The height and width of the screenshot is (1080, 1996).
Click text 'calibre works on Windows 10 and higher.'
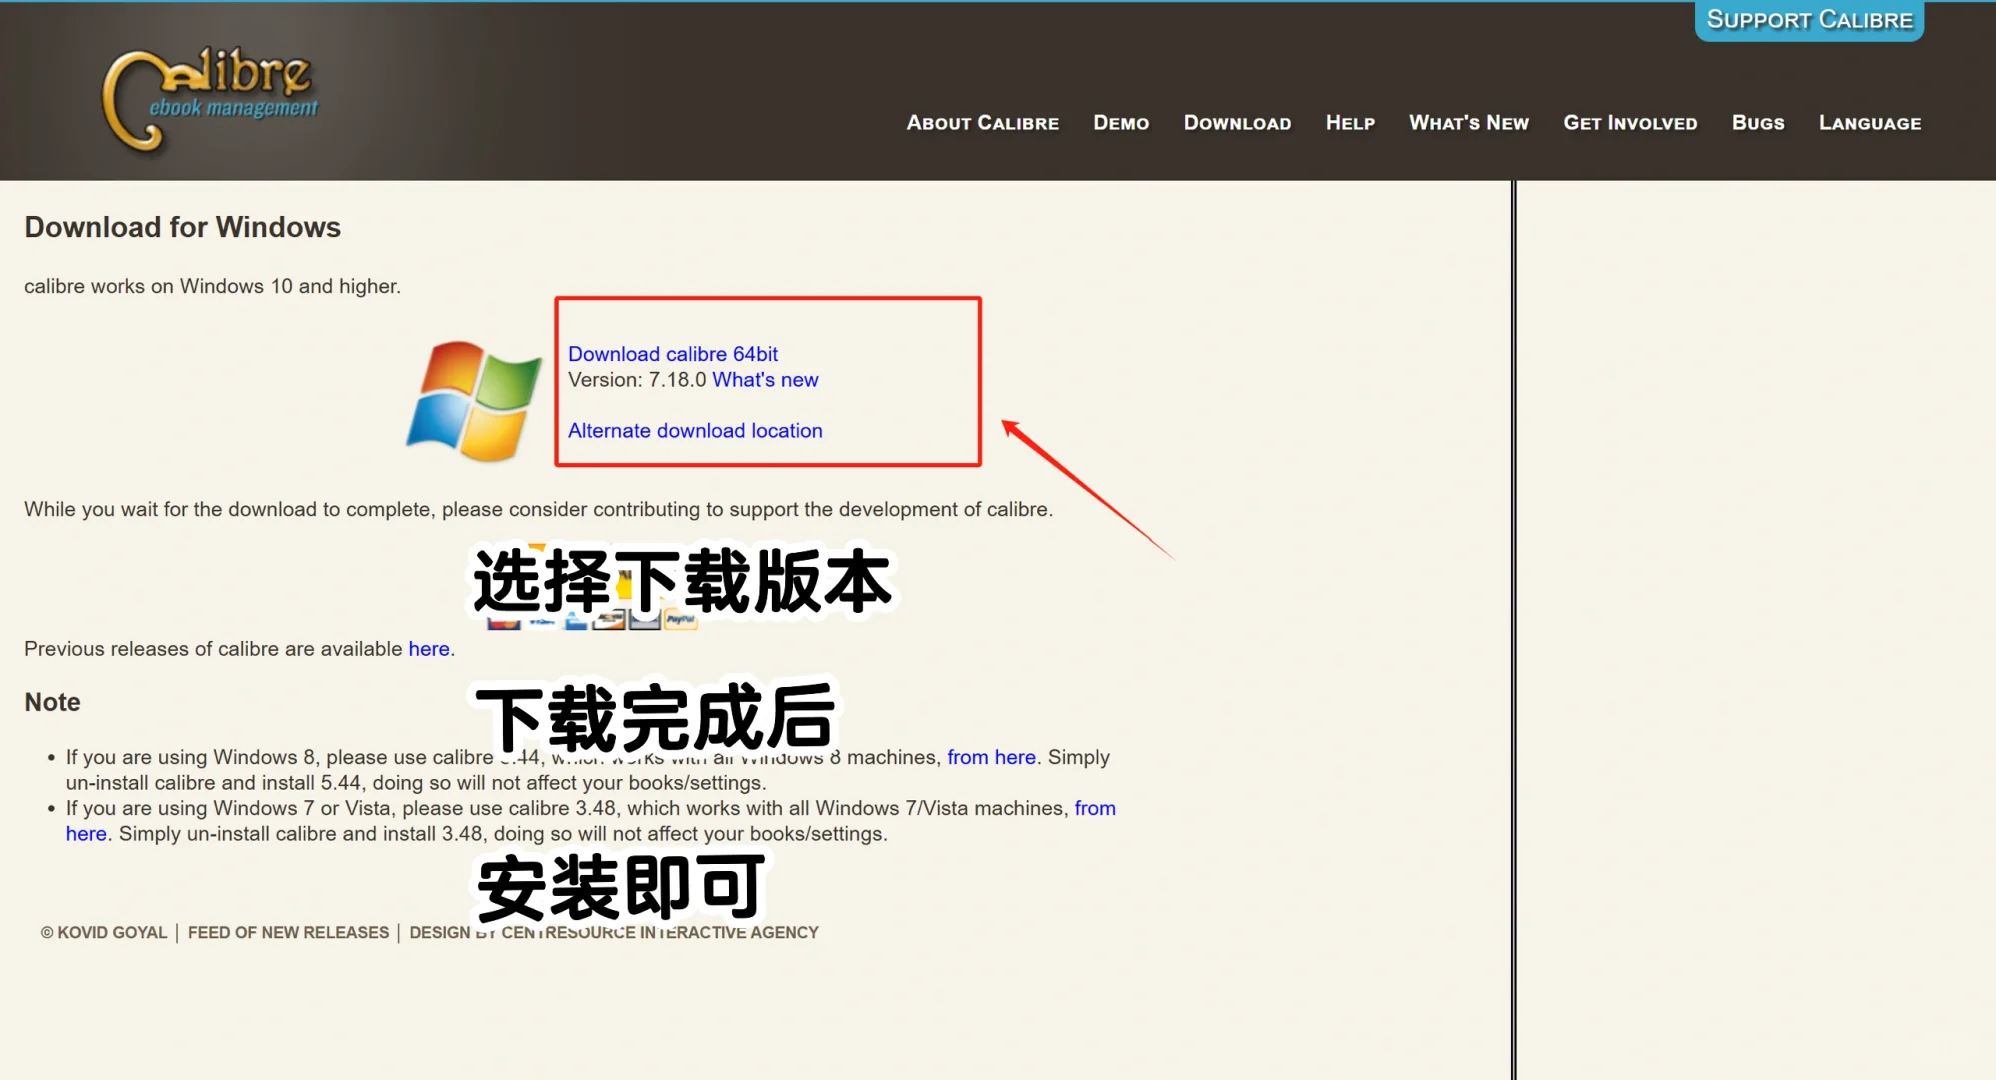pyautogui.click(x=212, y=286)
